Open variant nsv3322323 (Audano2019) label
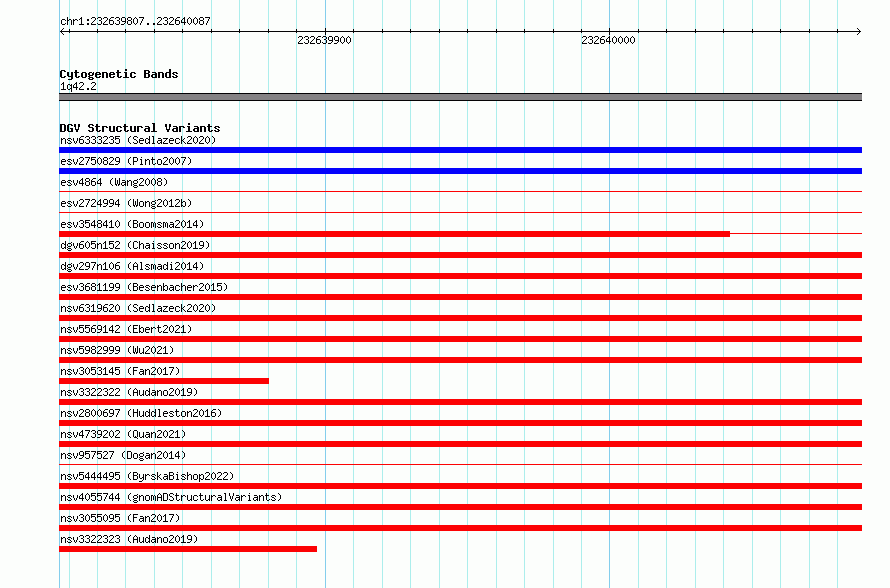The image size is (890, 588). pyautogui.click(x=129, y=539)
